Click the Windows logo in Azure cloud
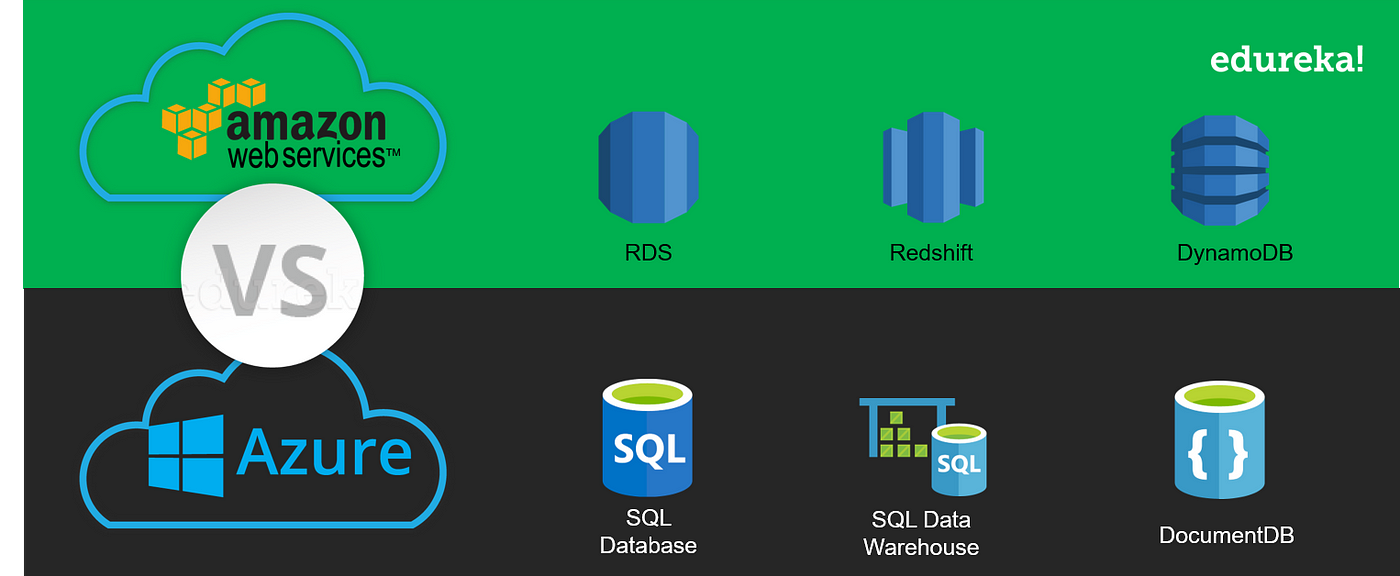 [186, 457]
